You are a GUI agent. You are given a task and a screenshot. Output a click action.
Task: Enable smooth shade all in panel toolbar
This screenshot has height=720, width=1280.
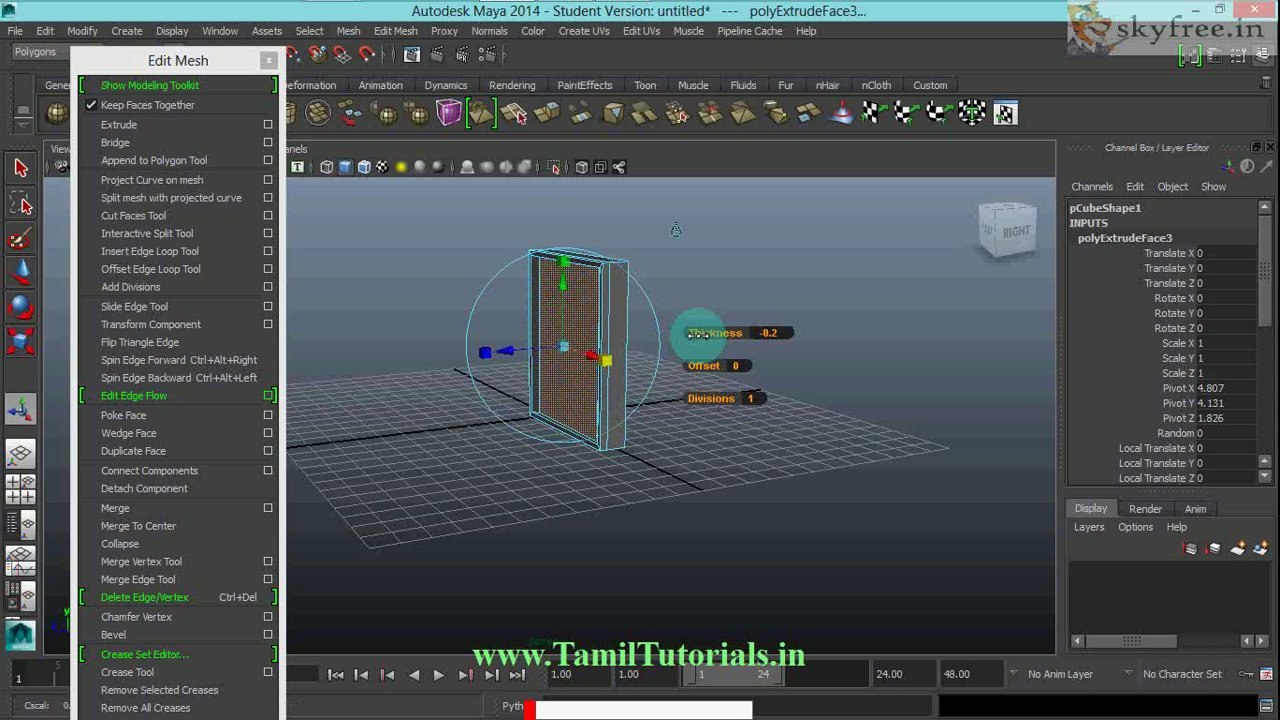[345, 167]
